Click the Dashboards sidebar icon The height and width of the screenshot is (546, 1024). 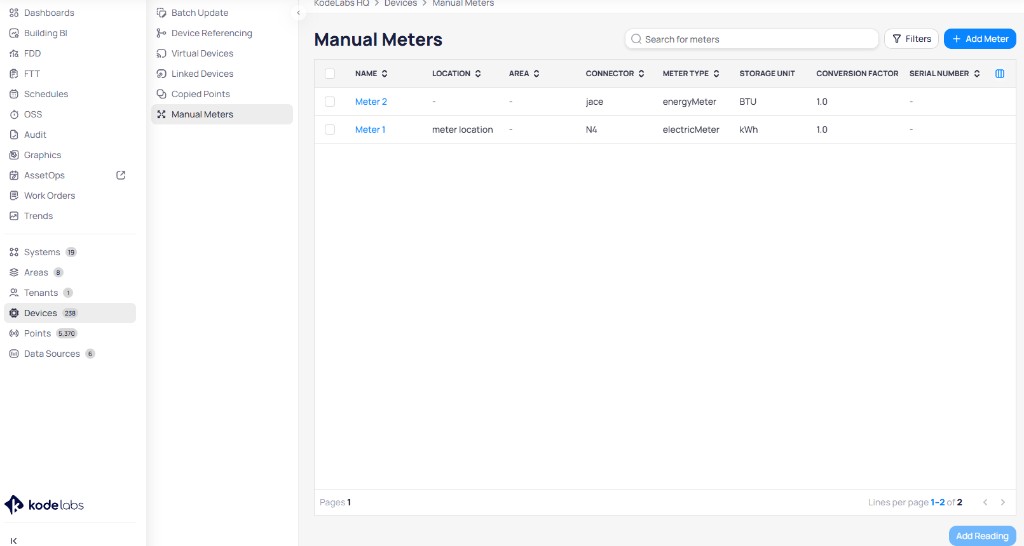point(14,13)
